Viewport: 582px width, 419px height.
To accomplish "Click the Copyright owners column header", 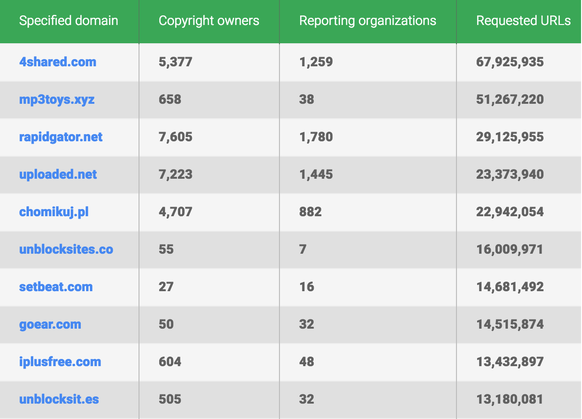I will 209,21.
